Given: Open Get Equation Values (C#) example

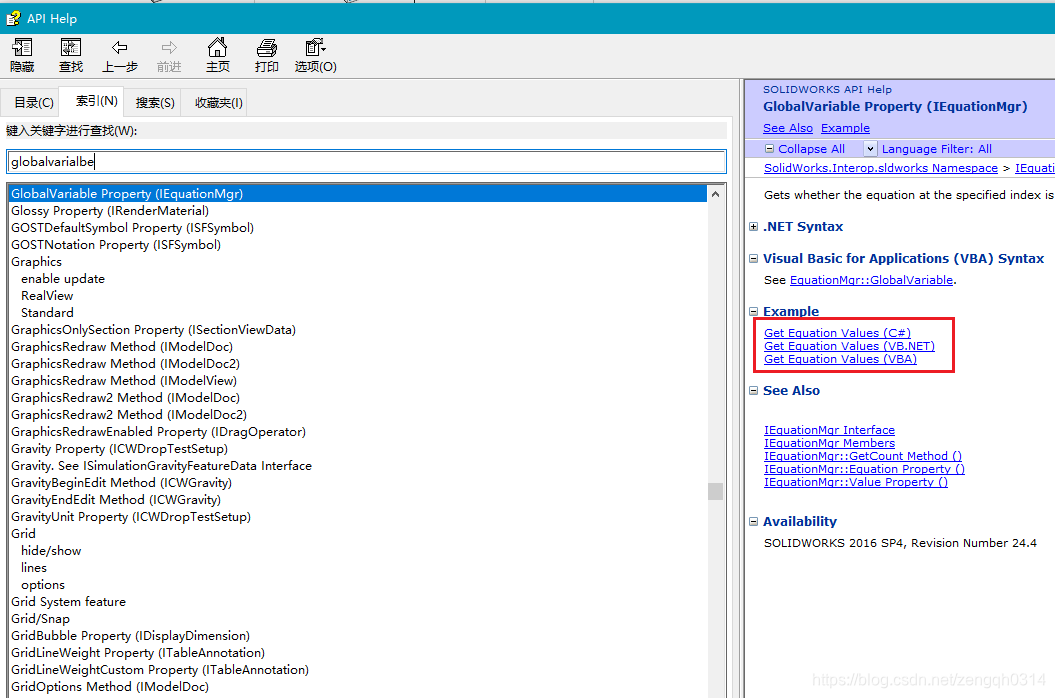Looking at the screenshot, I should (x=837, y=333).
